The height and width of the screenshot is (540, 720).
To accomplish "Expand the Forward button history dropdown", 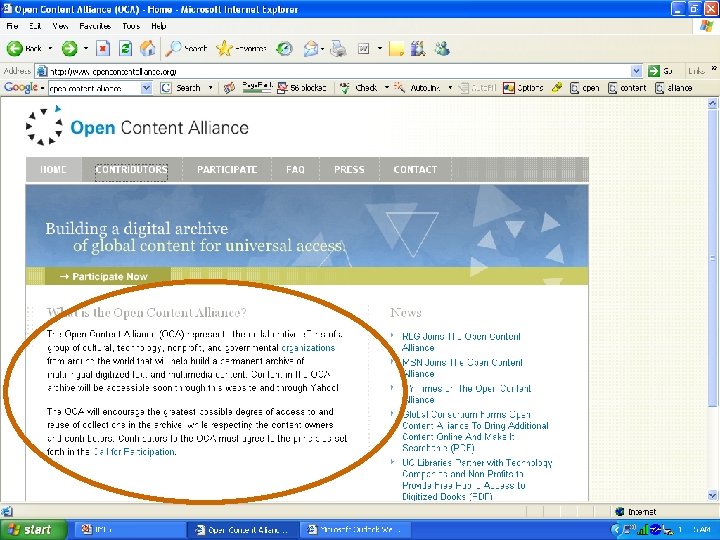I will pos(86,48).
